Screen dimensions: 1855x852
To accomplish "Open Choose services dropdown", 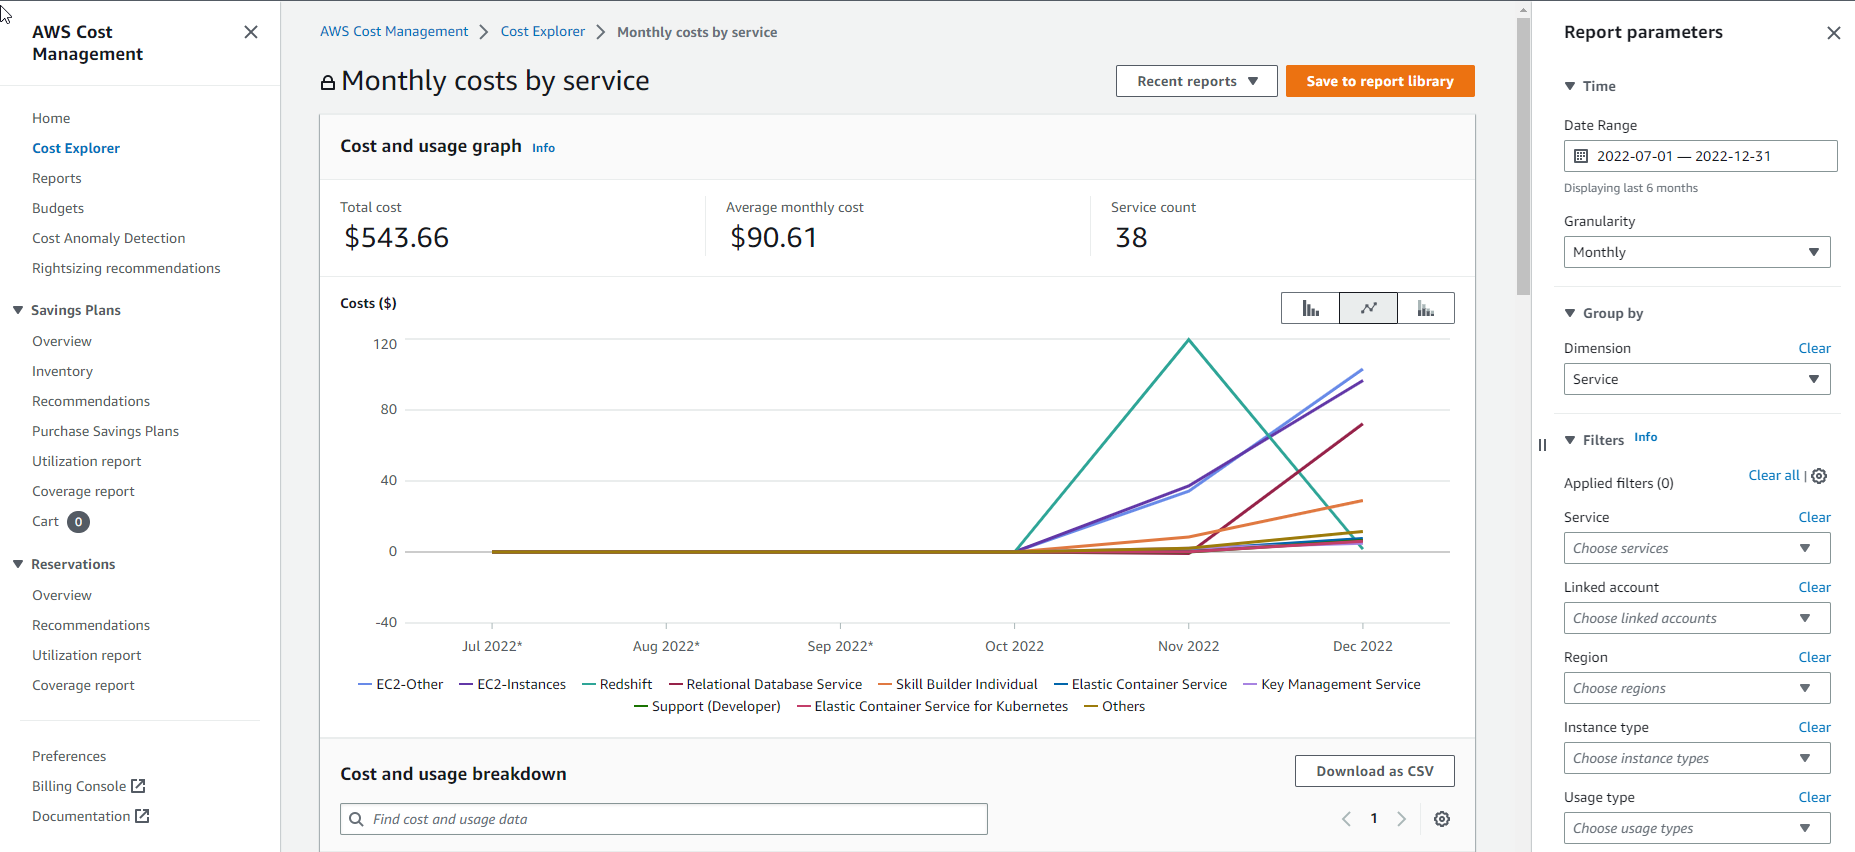I will [1696, 548].
